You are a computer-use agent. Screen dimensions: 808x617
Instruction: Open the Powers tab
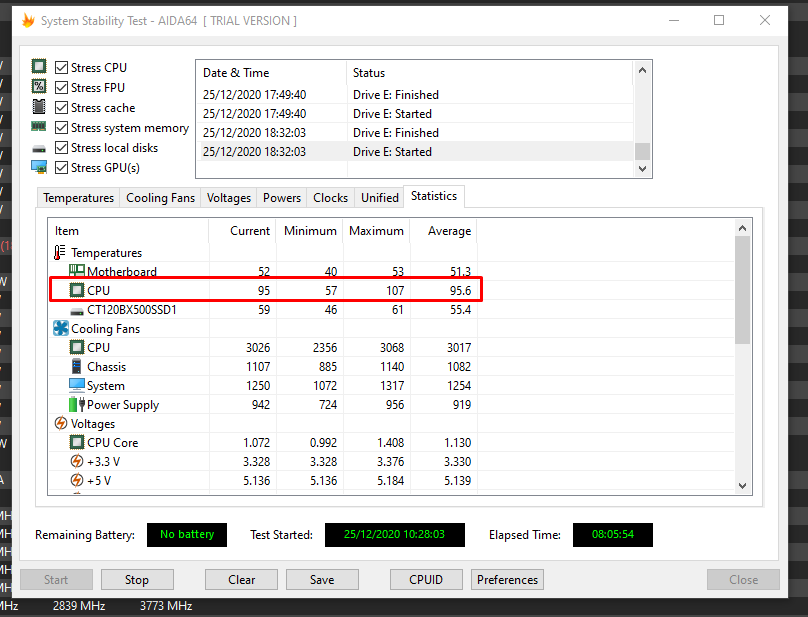click(282, 198)
